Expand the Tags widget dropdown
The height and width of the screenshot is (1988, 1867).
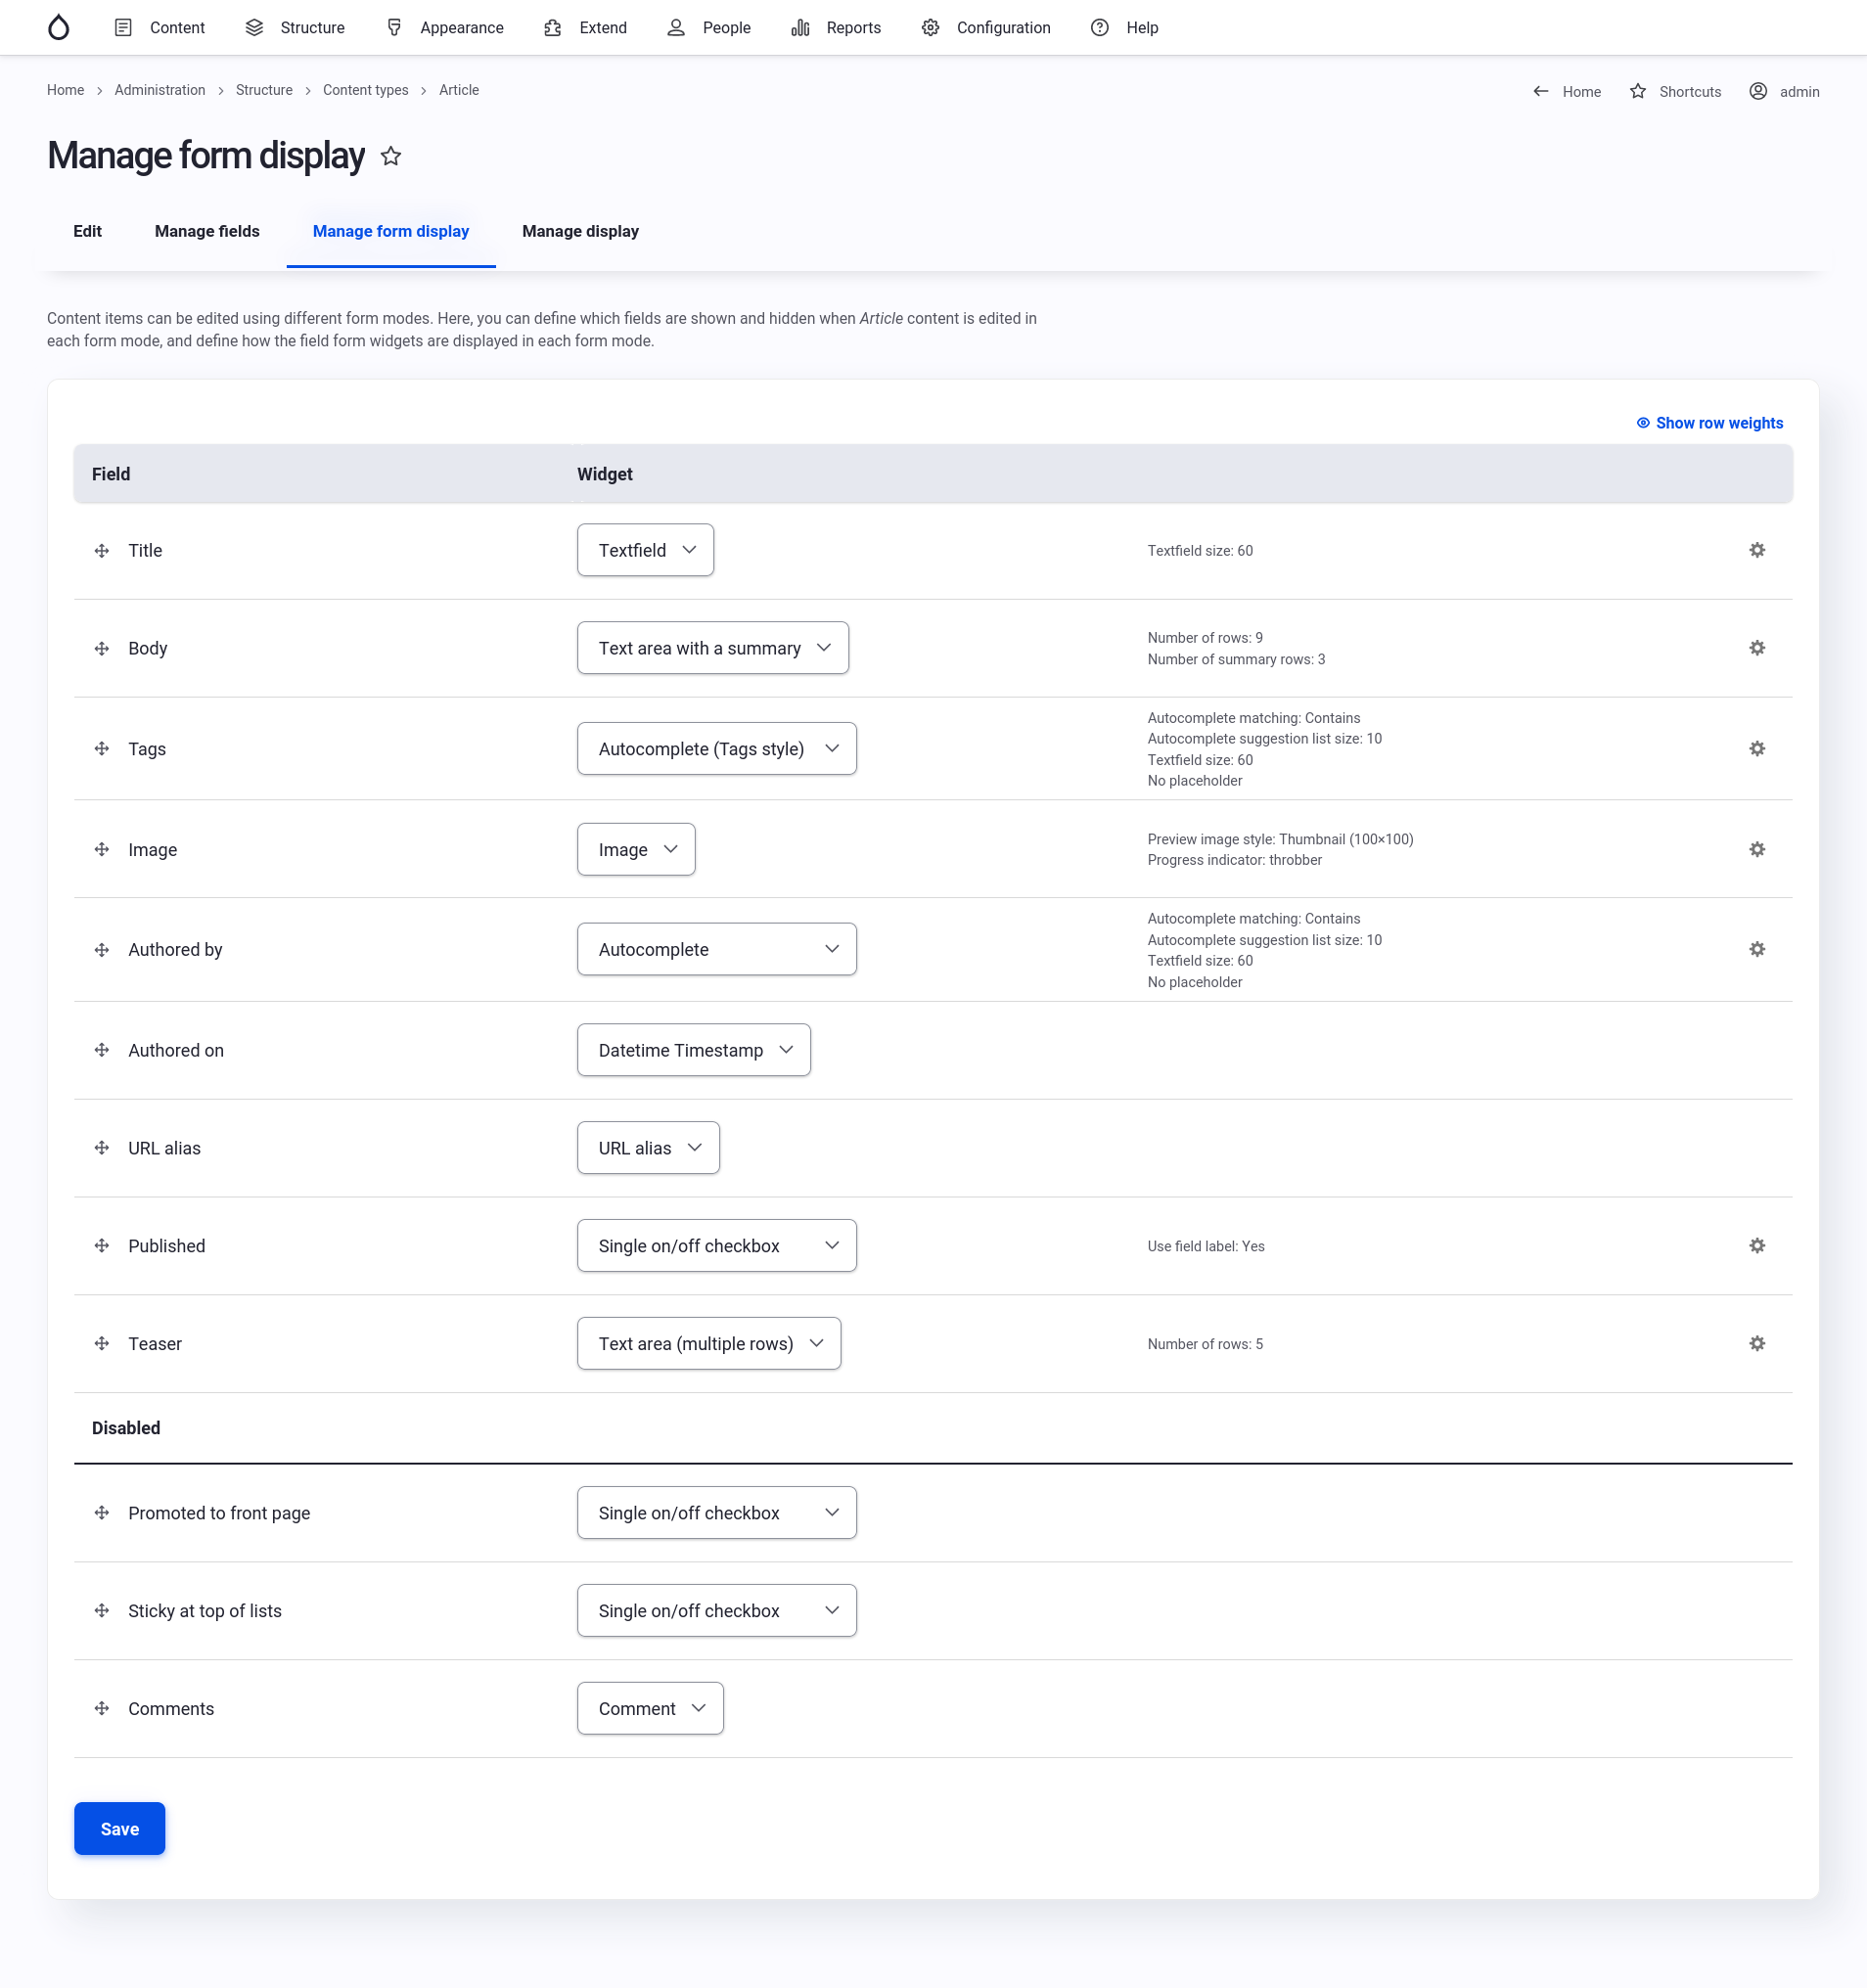(x=716, y=749)
